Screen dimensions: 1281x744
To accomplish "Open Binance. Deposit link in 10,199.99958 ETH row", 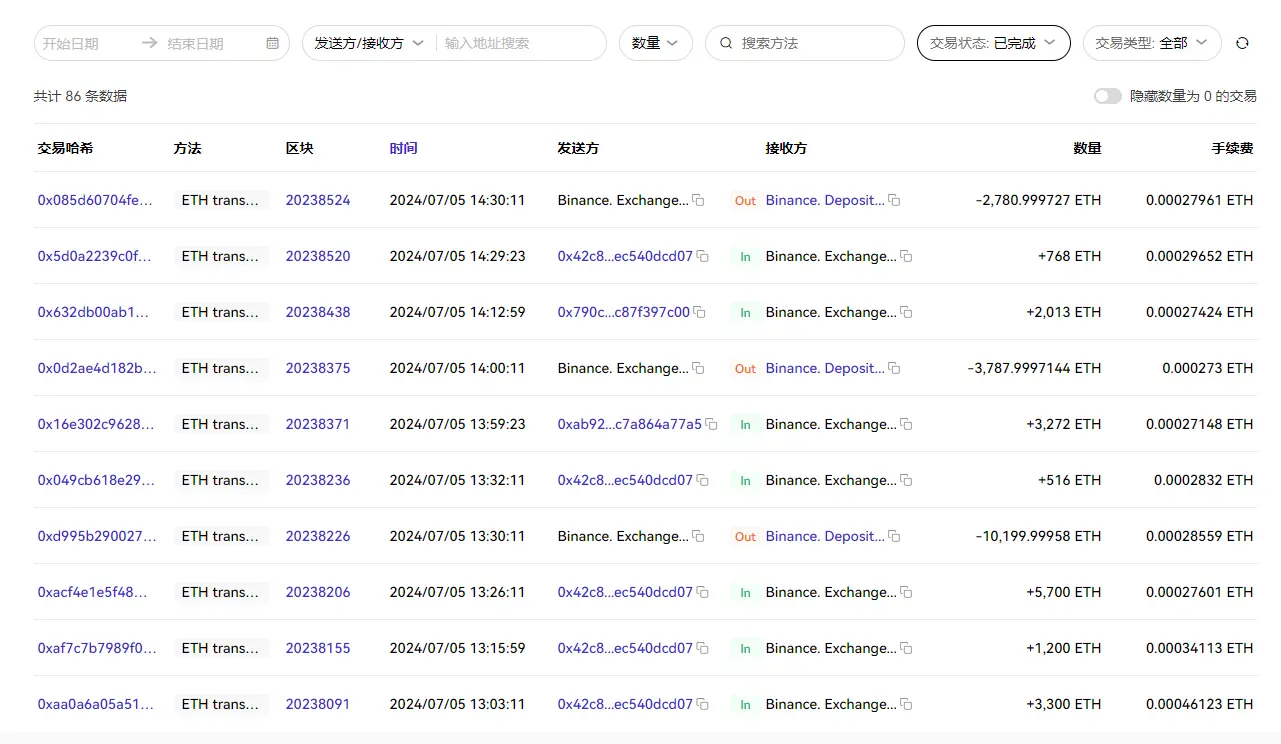I will 824,536.
